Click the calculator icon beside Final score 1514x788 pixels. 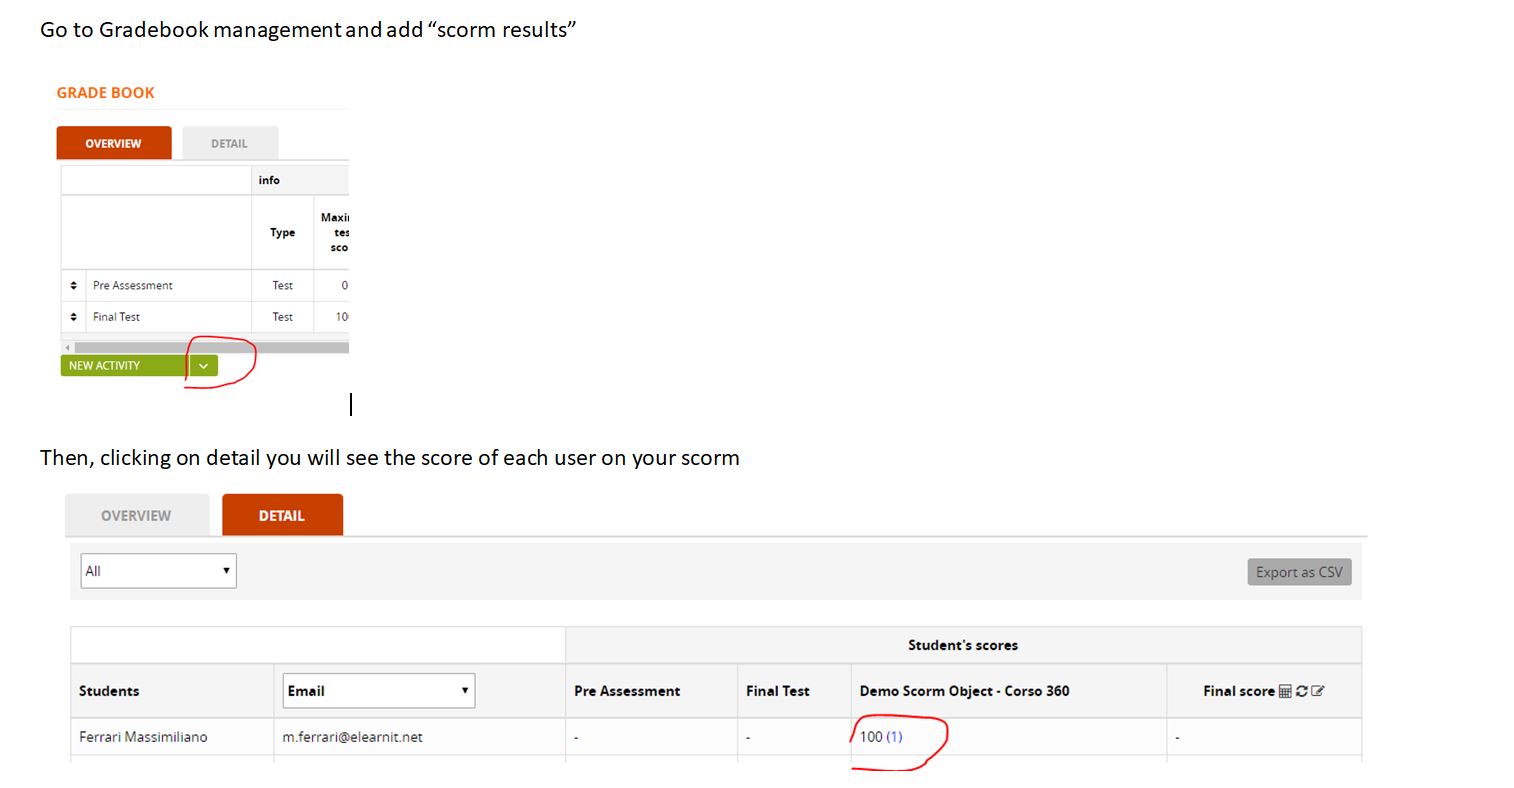(1285, 691)
